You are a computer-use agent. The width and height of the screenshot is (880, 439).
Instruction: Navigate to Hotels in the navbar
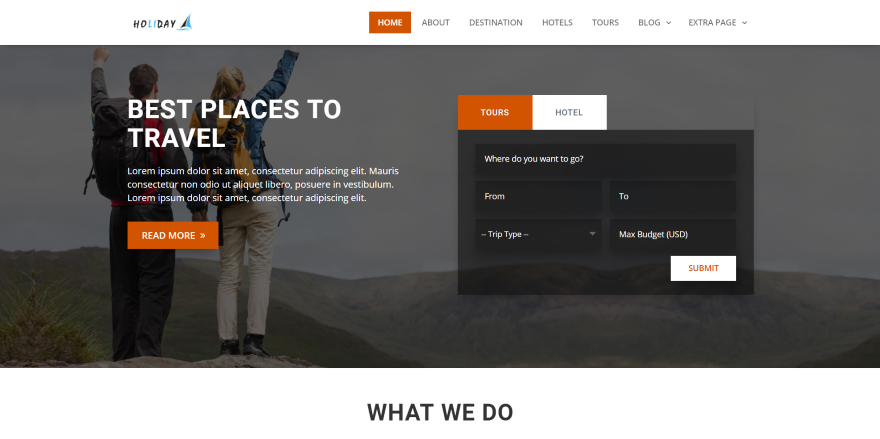coord(557,22)
